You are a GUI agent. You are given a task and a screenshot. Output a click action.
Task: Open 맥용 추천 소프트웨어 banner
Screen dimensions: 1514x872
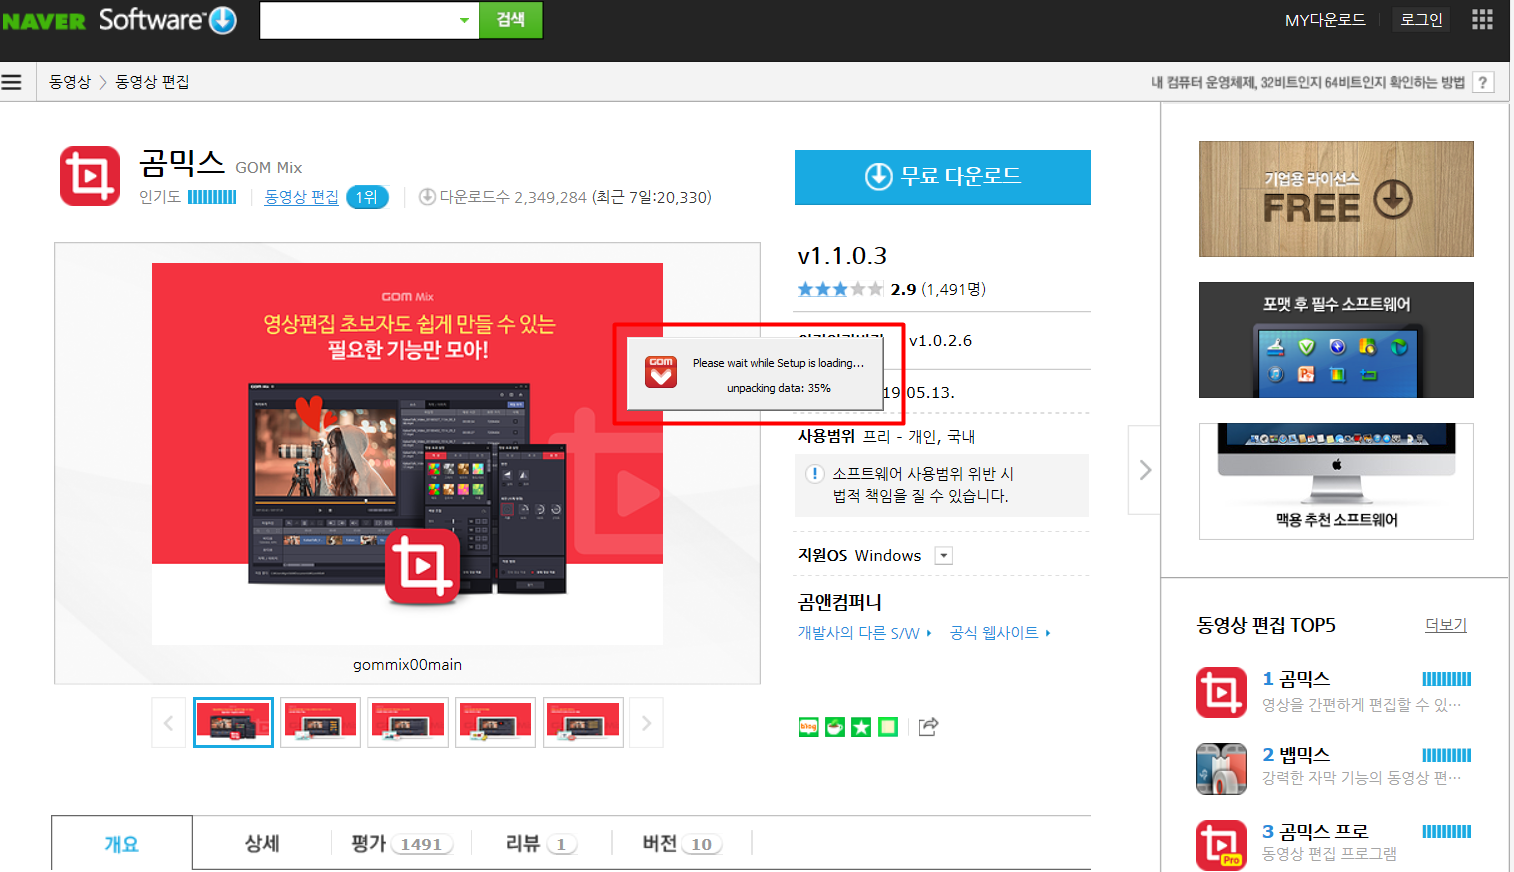pyautogui.click(x=1336, y=481)
